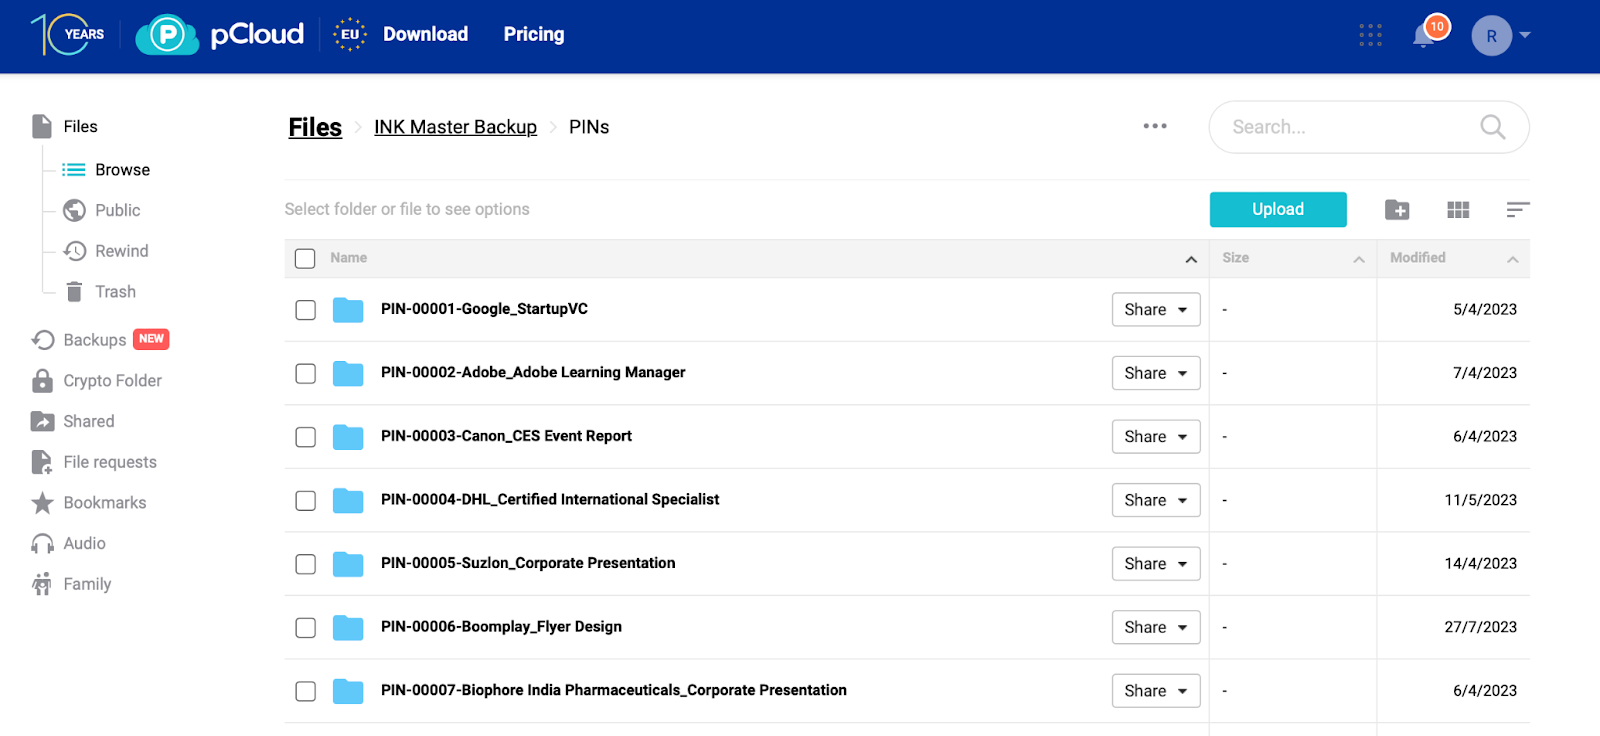
Task: Sort by Name column arrow
Action: click(1191, 259)
